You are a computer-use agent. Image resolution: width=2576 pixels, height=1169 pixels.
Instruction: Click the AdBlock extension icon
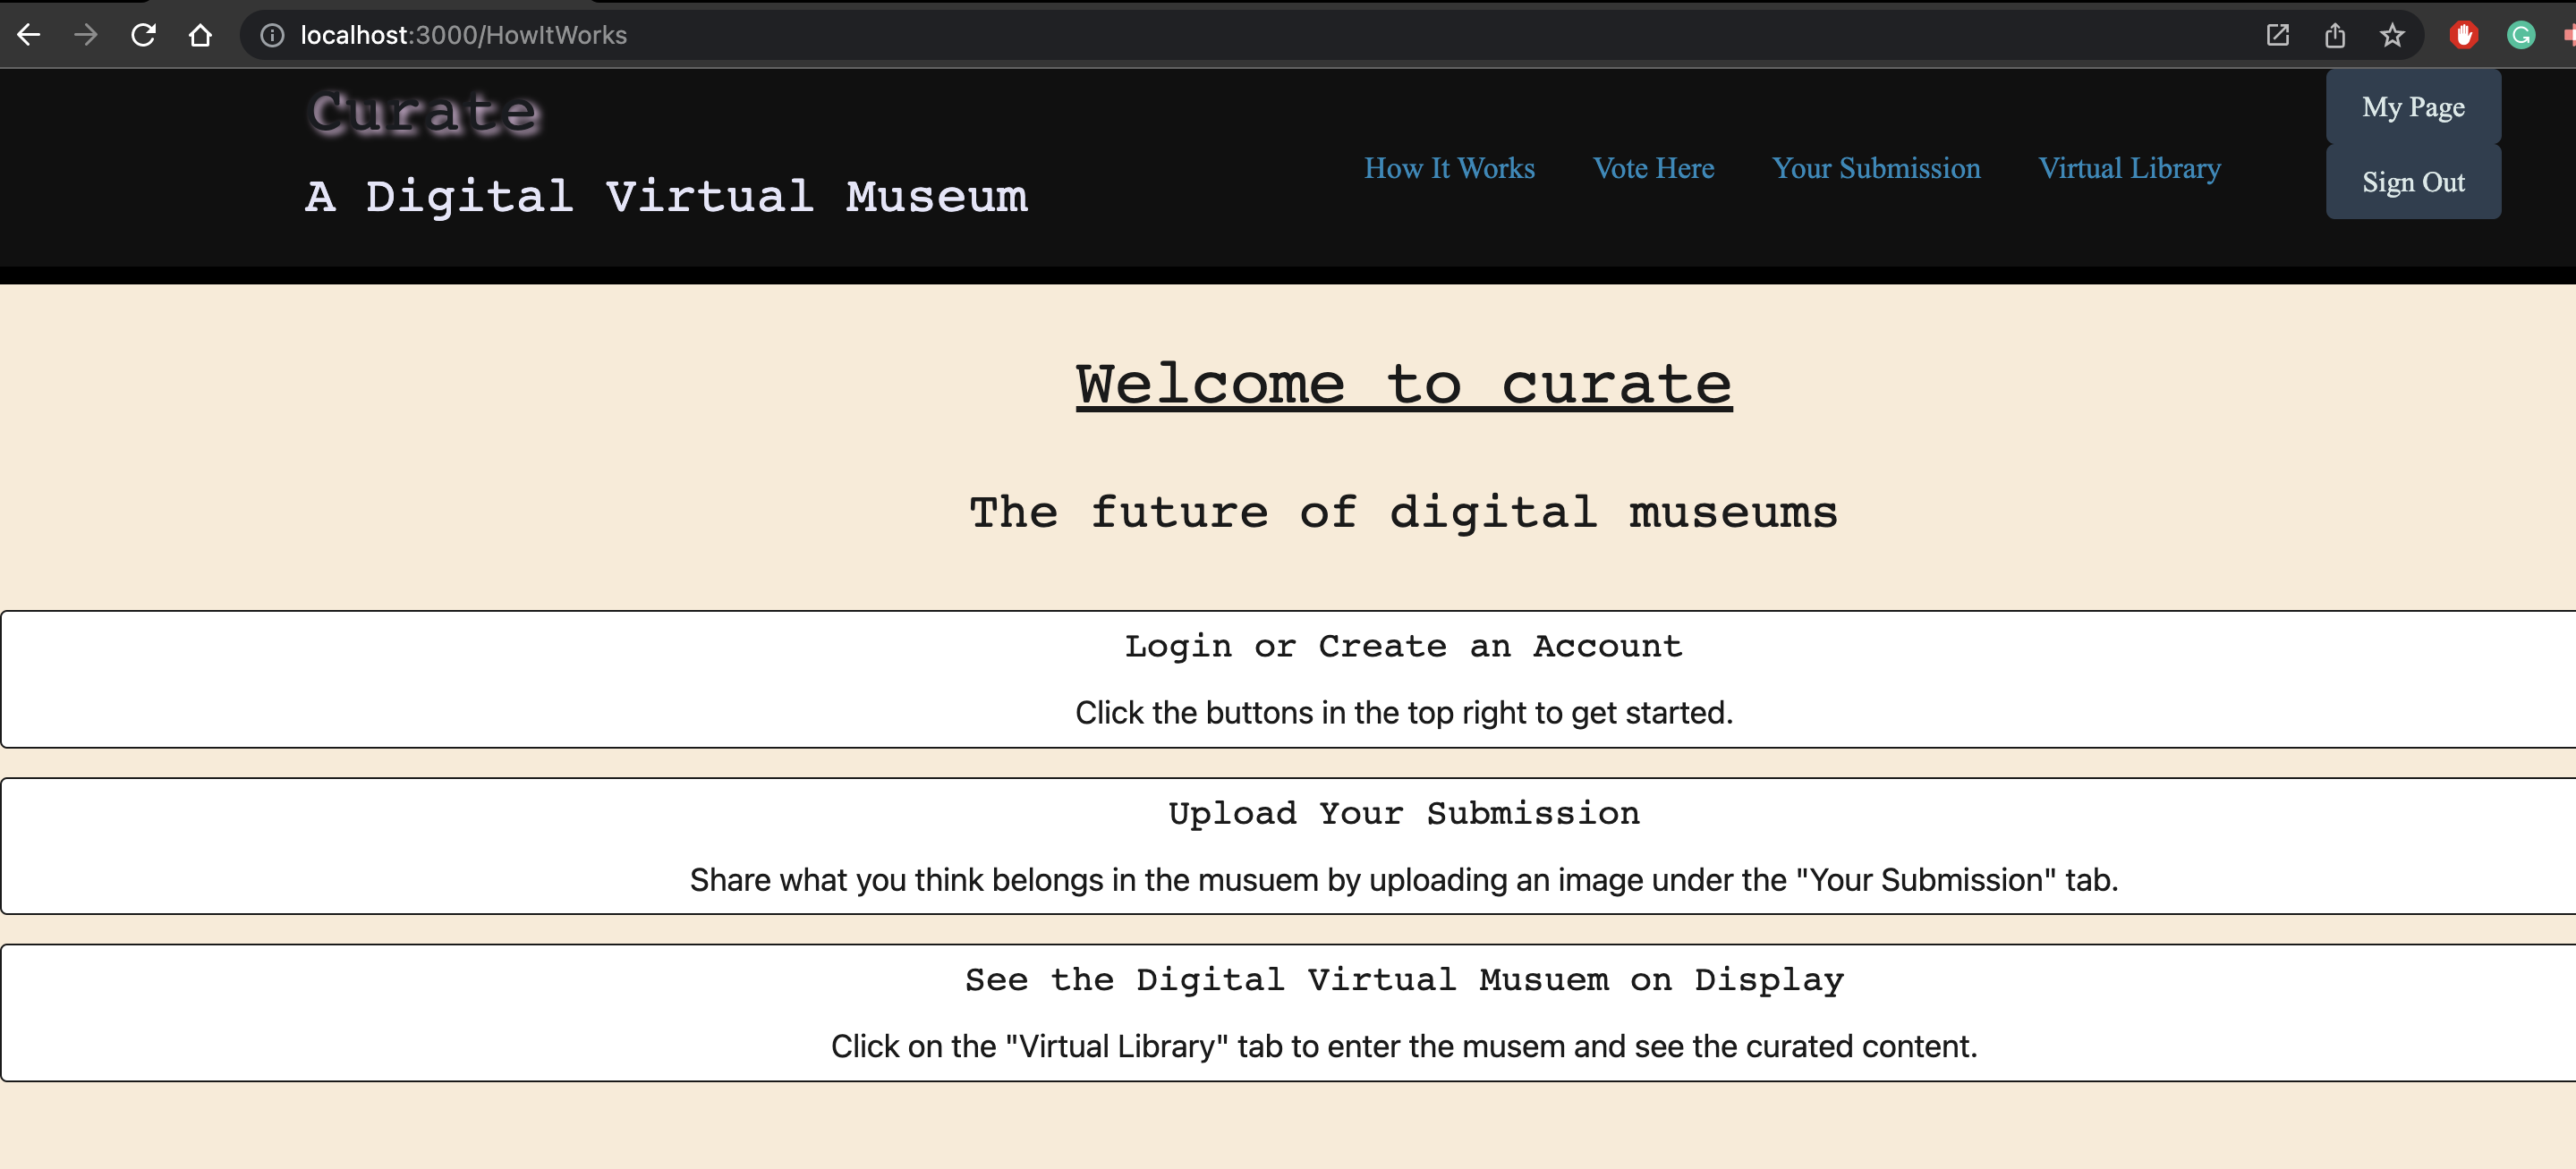(x=2464, y=34)
